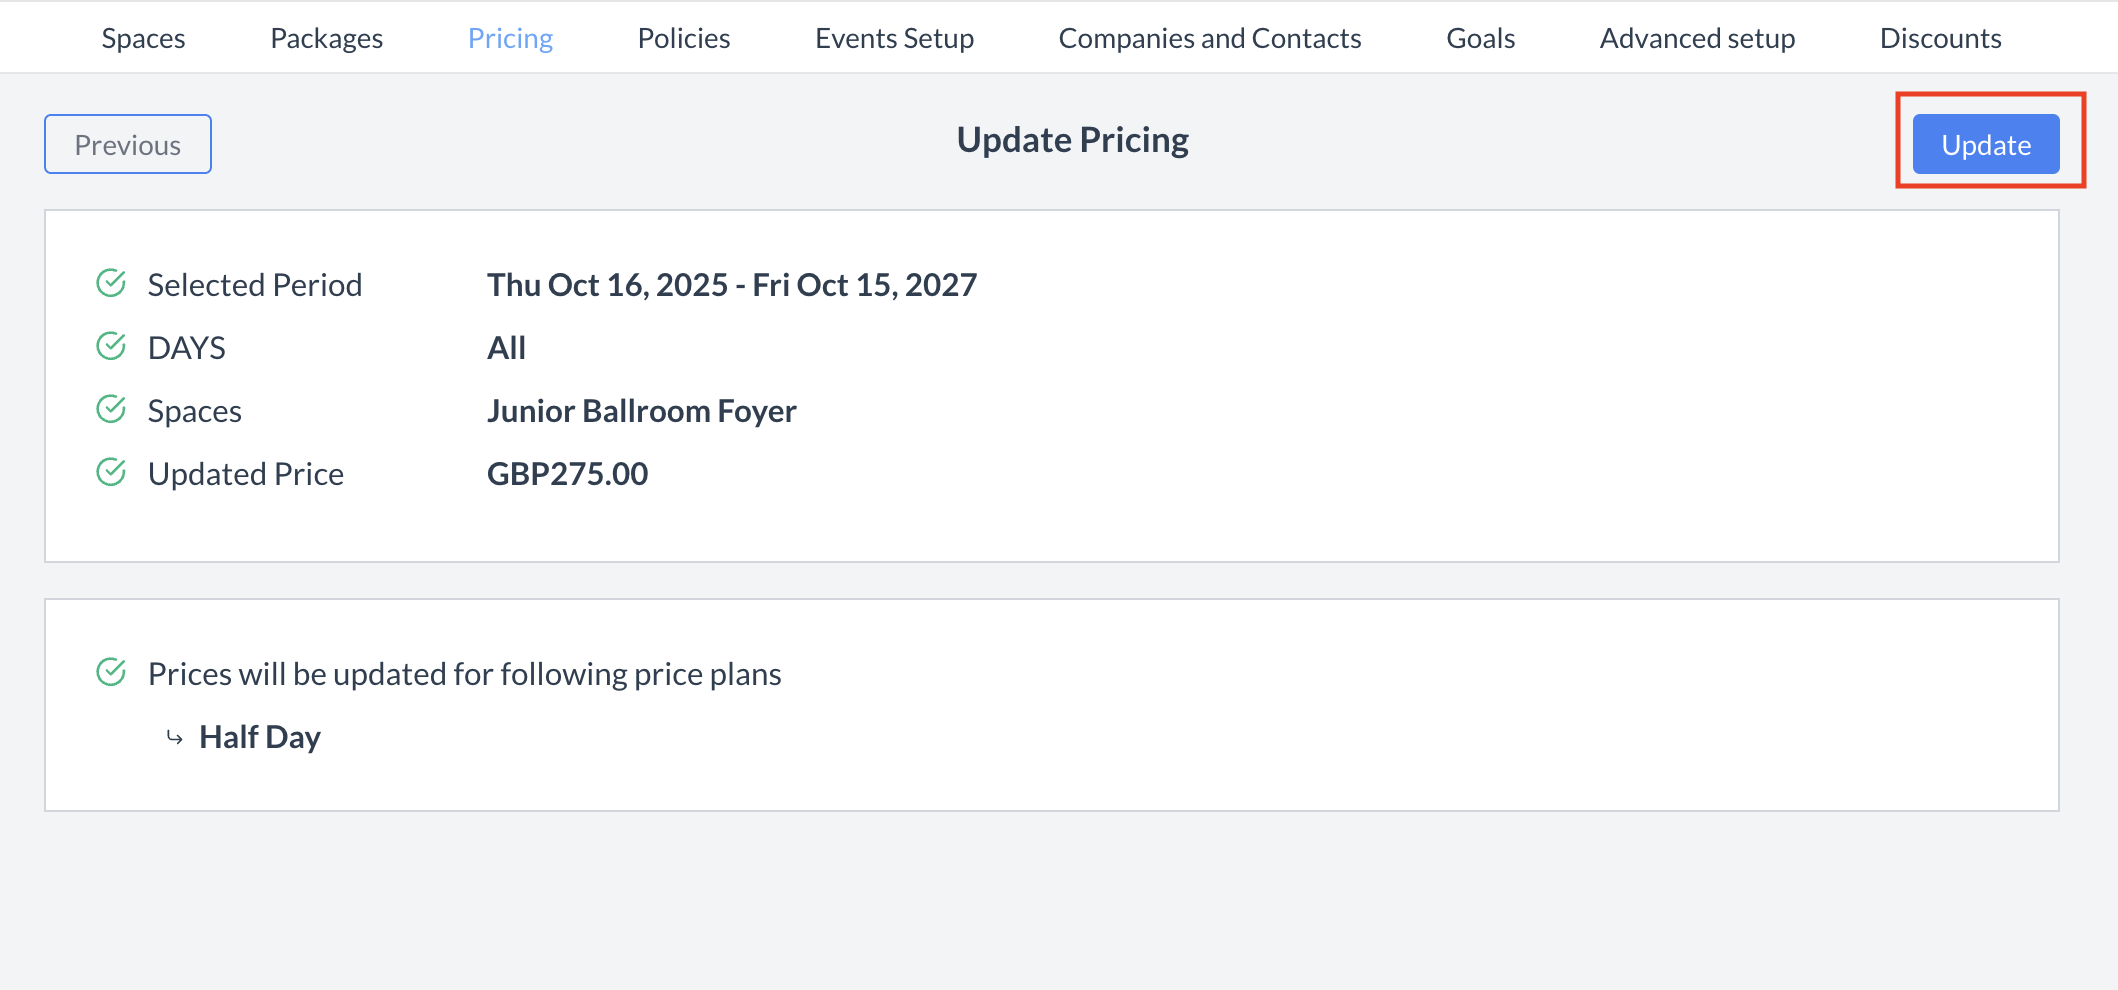Click the arrow icon before Half Day
2118x990 pixels.
point(175,737)
